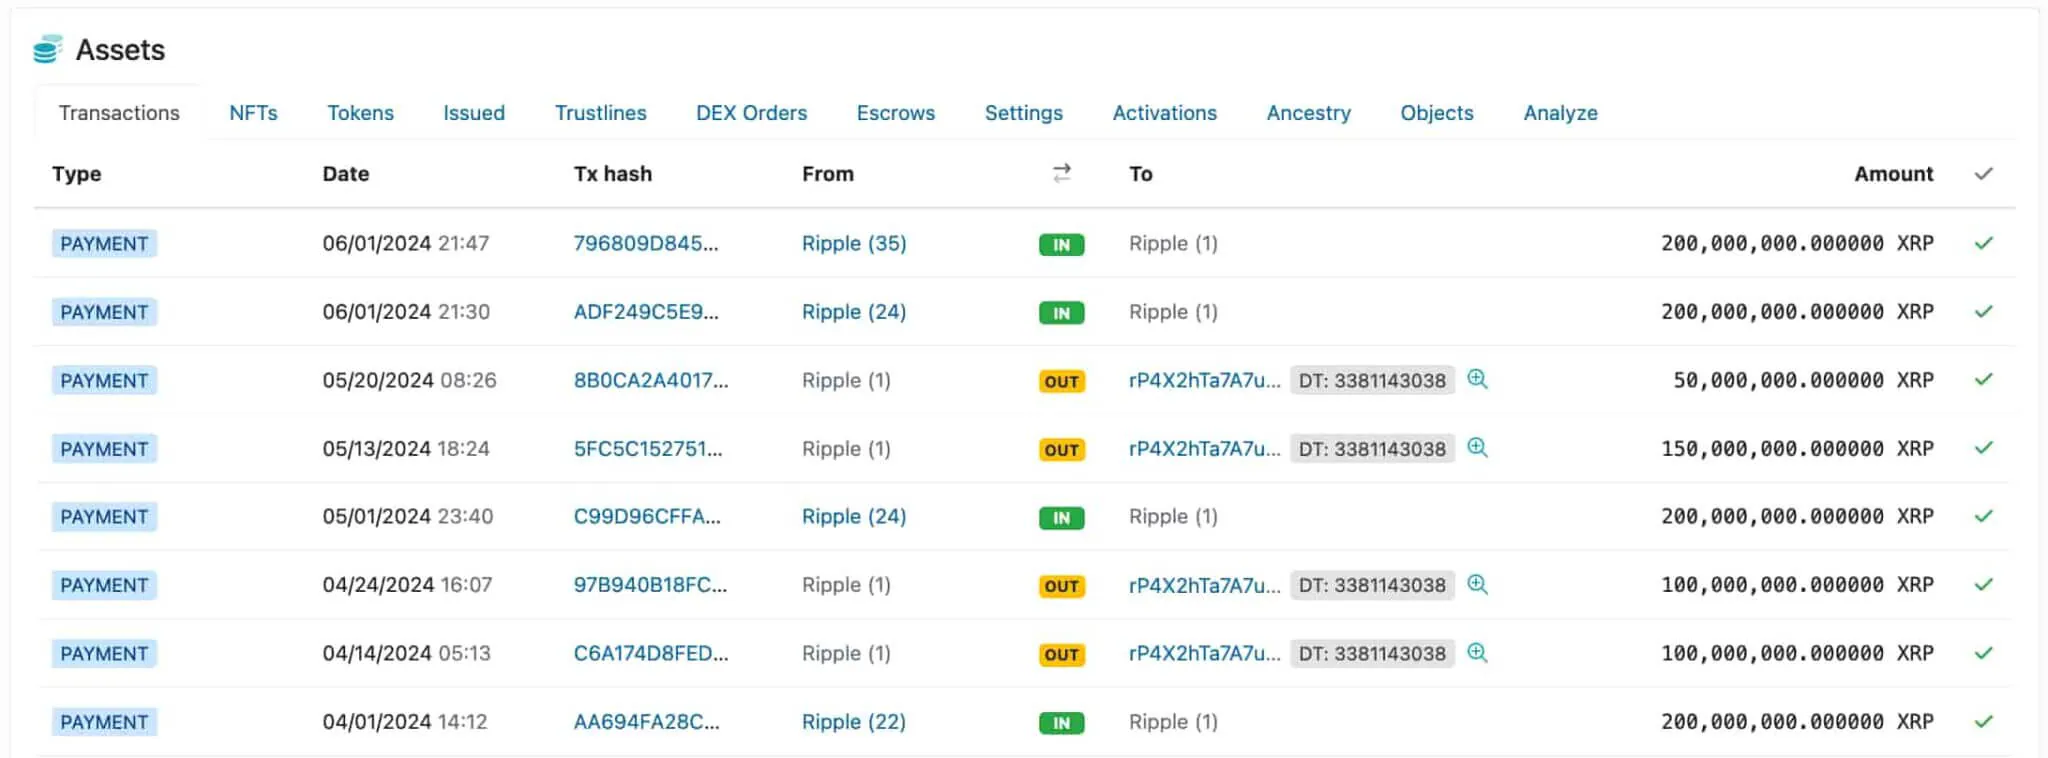Open transaction hash 796809D845...
This screenshot has height=758, width=2048.
click(x=645, y=243)
